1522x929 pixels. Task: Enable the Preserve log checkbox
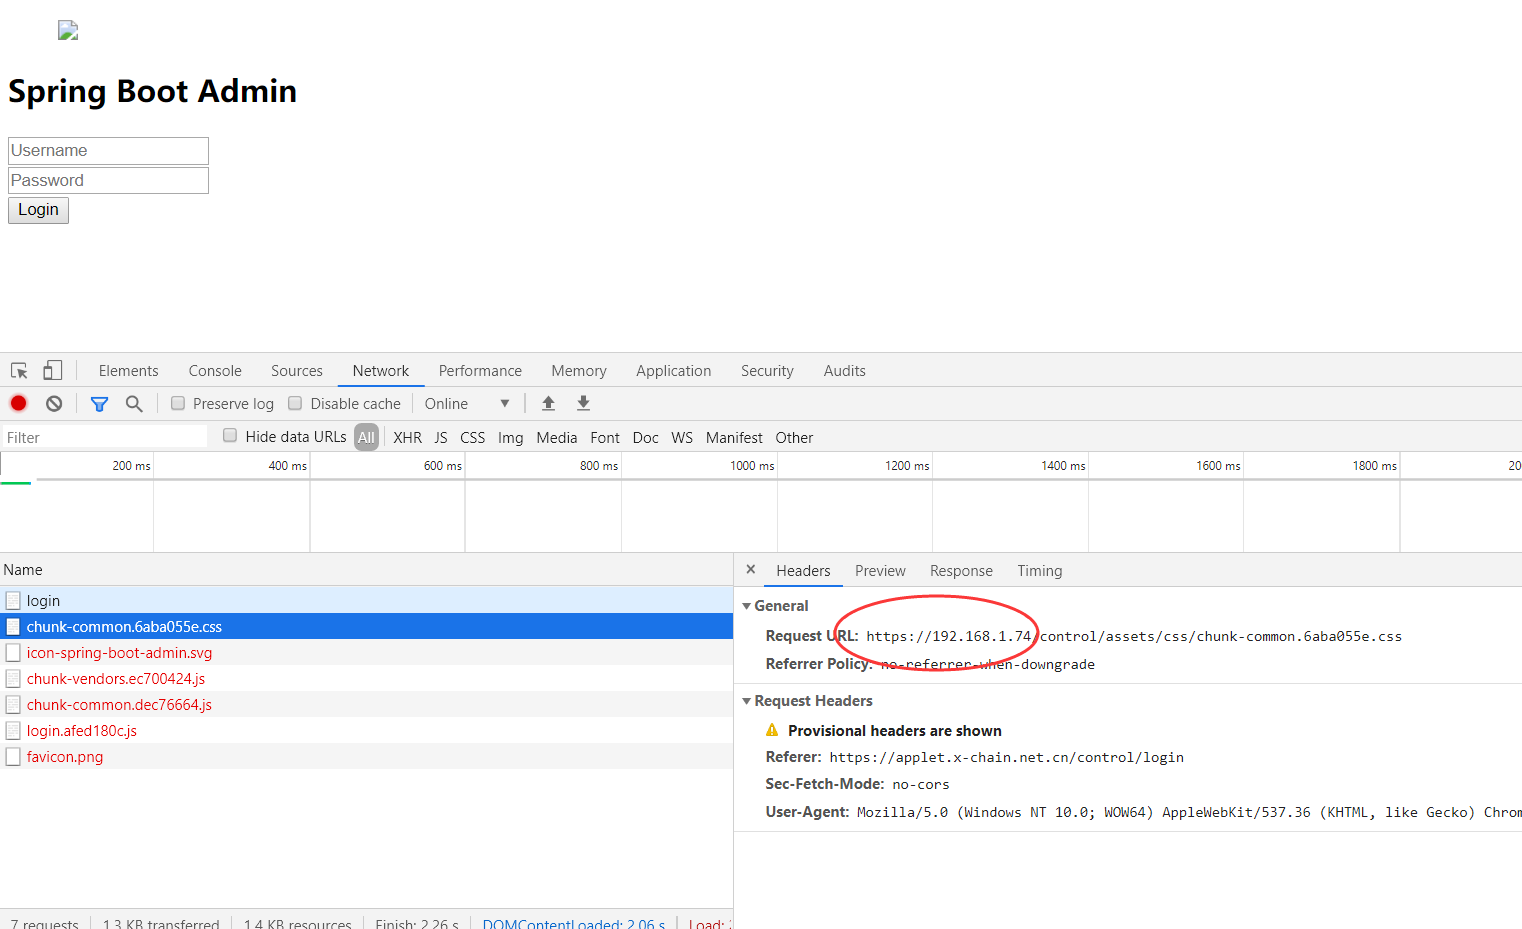coord(177,403)
